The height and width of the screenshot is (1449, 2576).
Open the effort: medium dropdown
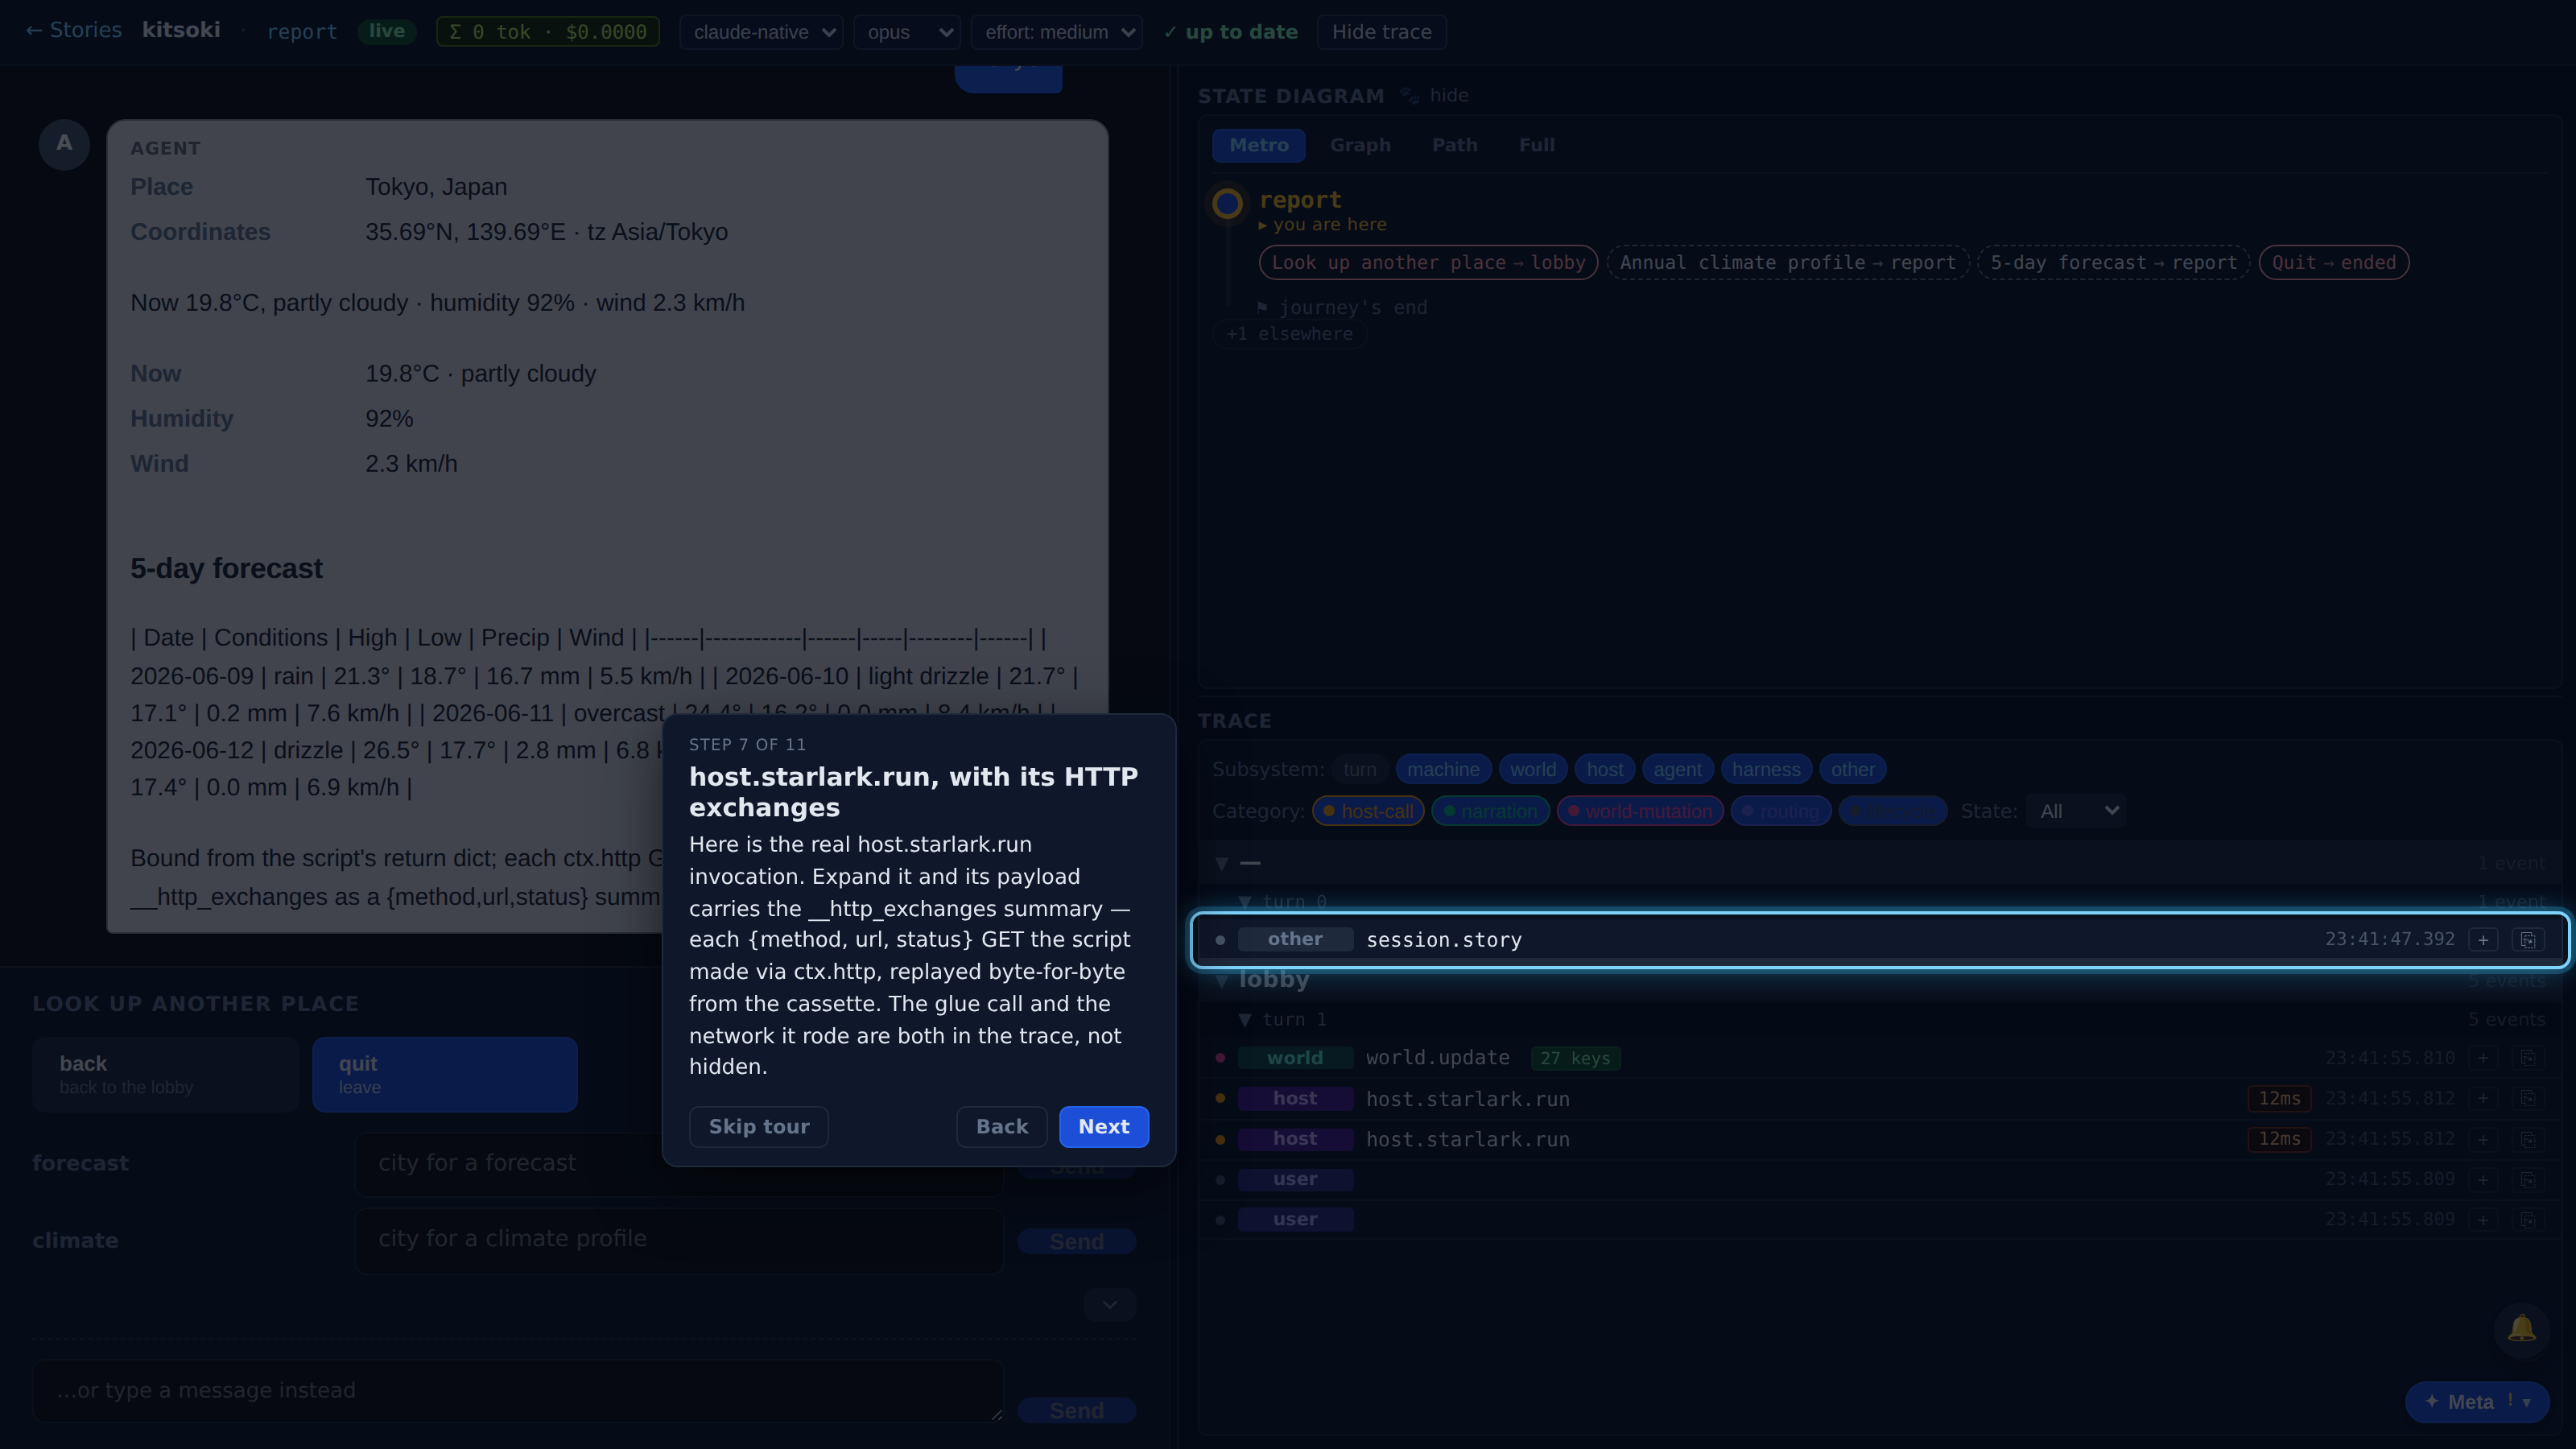tap(1057, 32)
